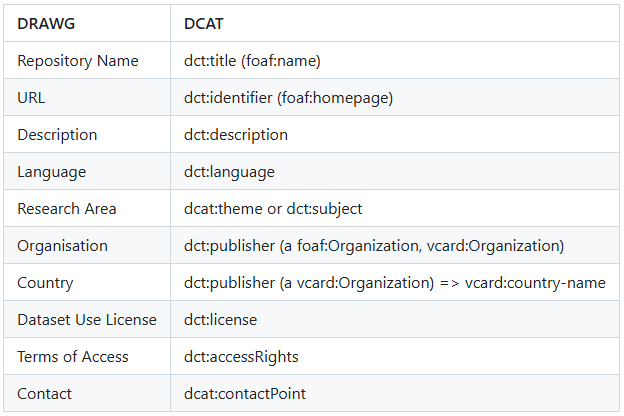
Task: Select the Terms of Access label
Action: (x=72, y=357)
